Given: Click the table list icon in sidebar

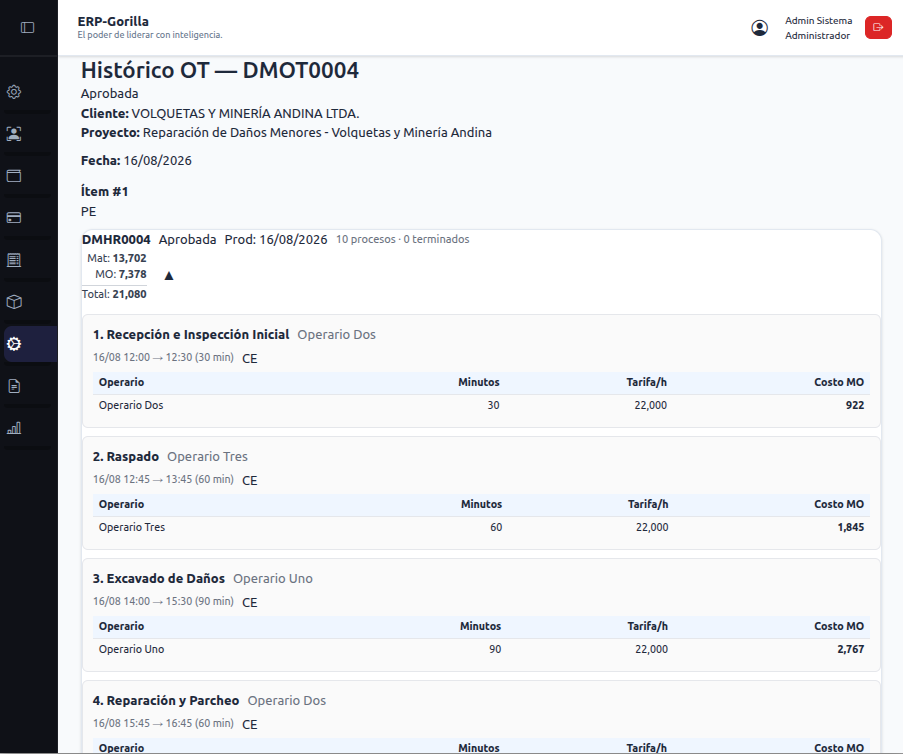Looking at the screenshot, I should tap(14, 260).
